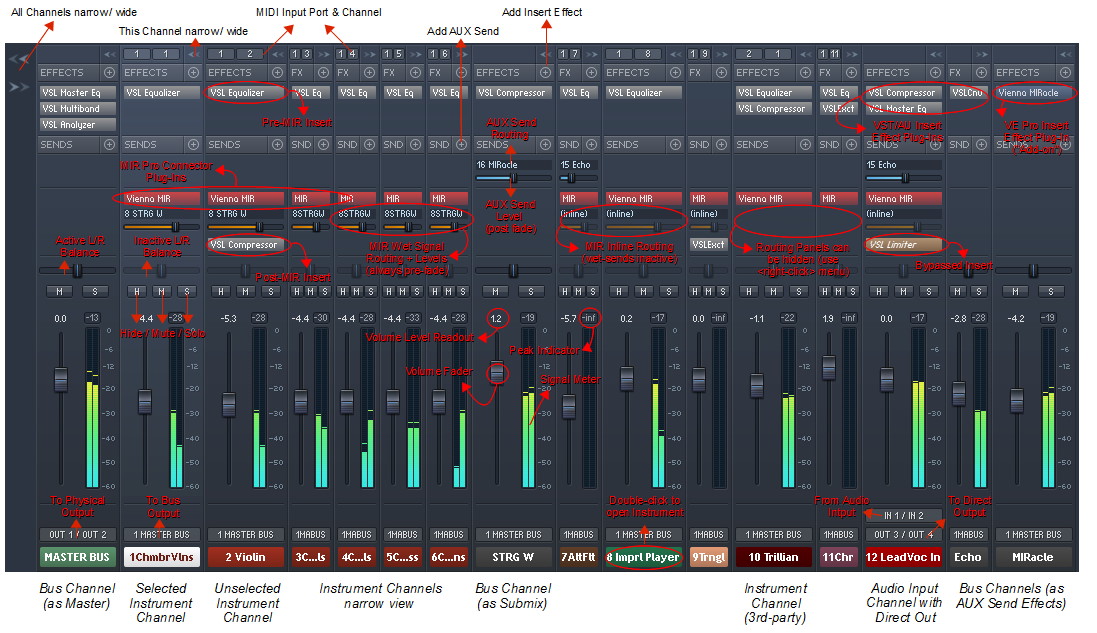Hide the 10 Trillian channel with H button

(749, 291)
